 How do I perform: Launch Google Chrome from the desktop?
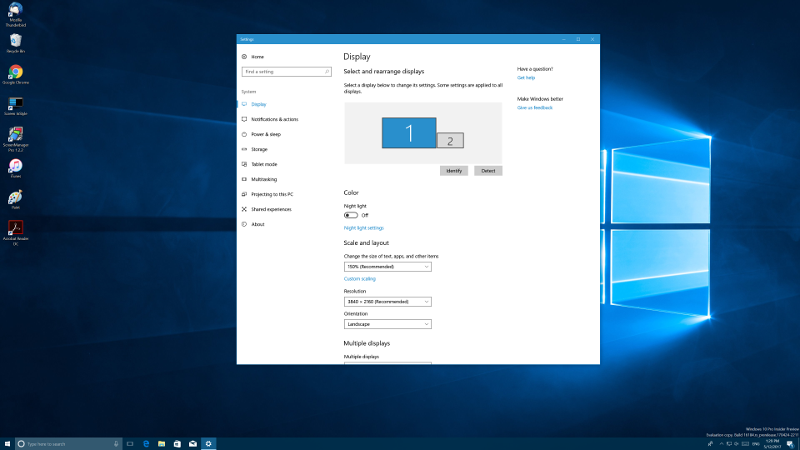click(x=15, y=74)
